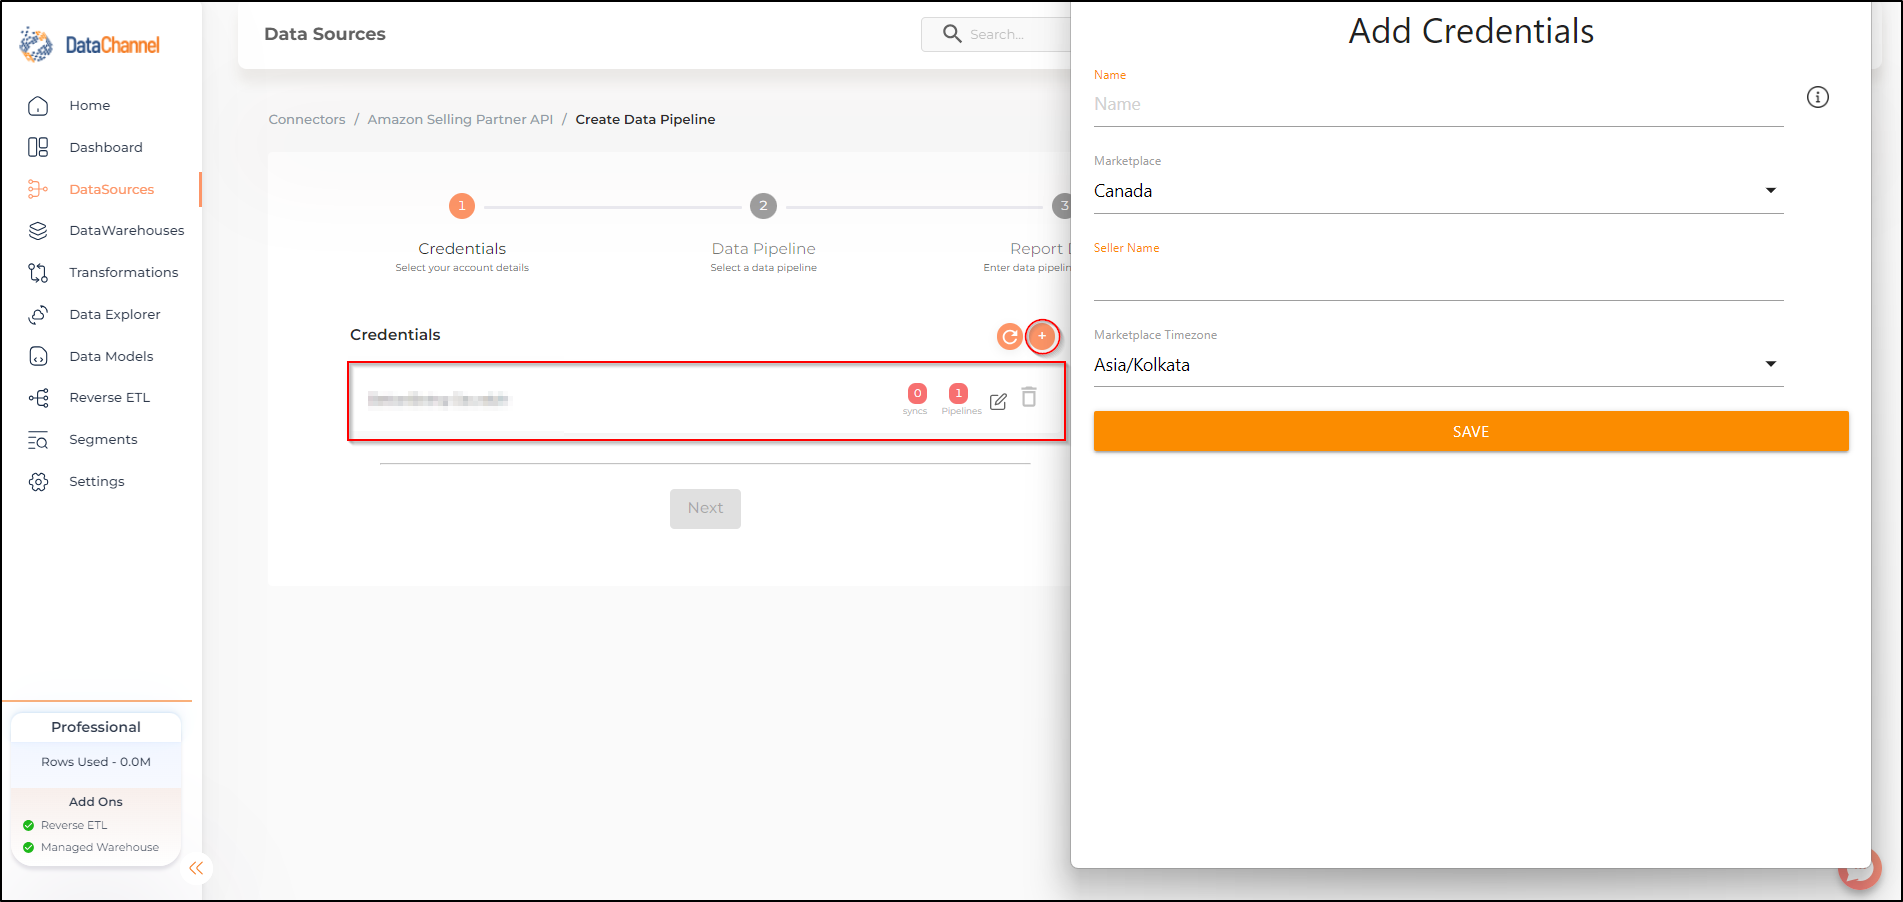Open the Segments sidebar icon
This screenshot has width=1903, height=902.
[38, 440]
